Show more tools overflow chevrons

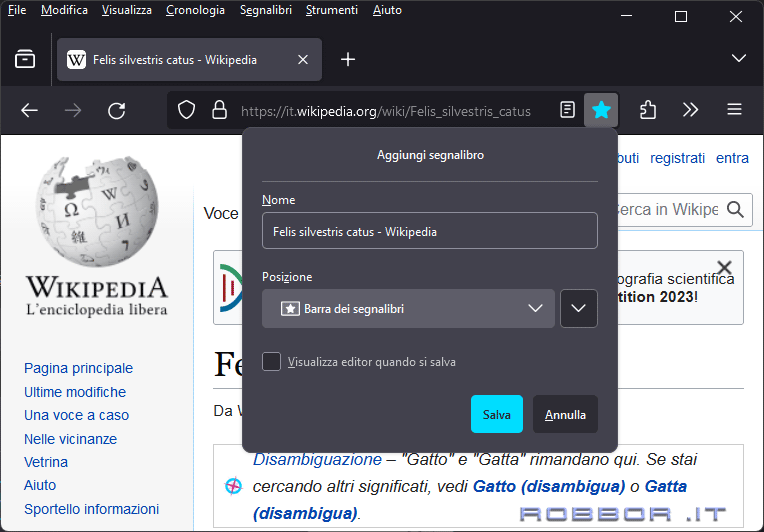pyautogui.click(x=690, y=110)
